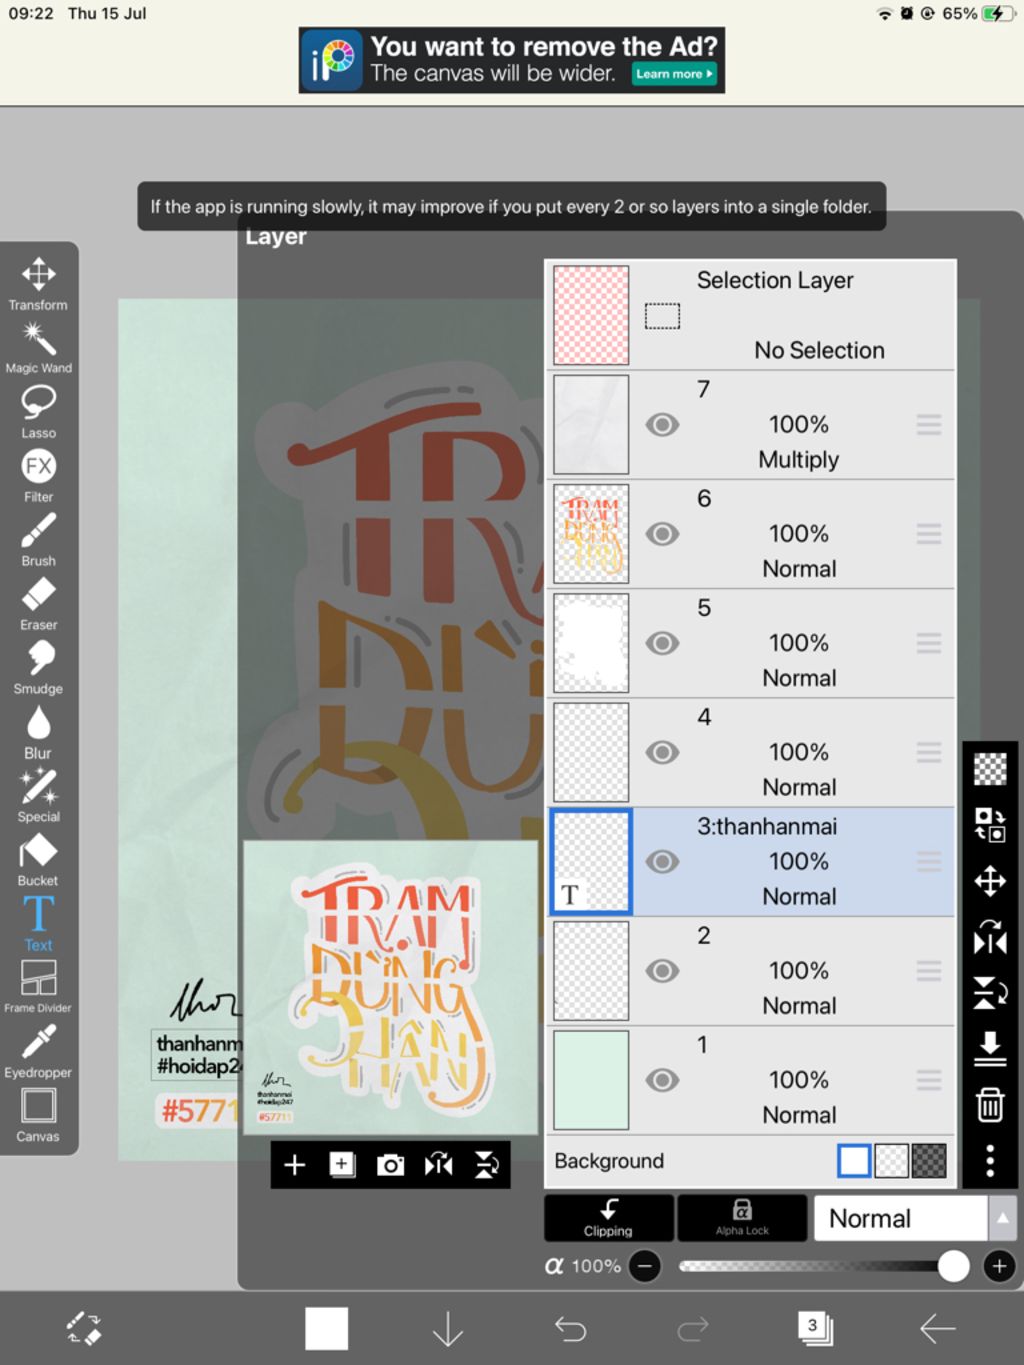Tap the reorder handle on layer 6

(x=929, y=534)
